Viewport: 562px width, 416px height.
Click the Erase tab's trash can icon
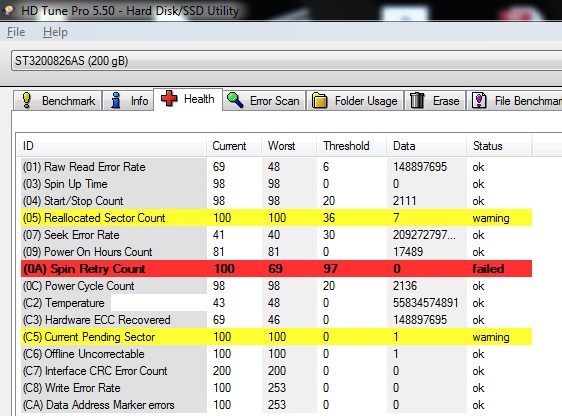point(417,100)
